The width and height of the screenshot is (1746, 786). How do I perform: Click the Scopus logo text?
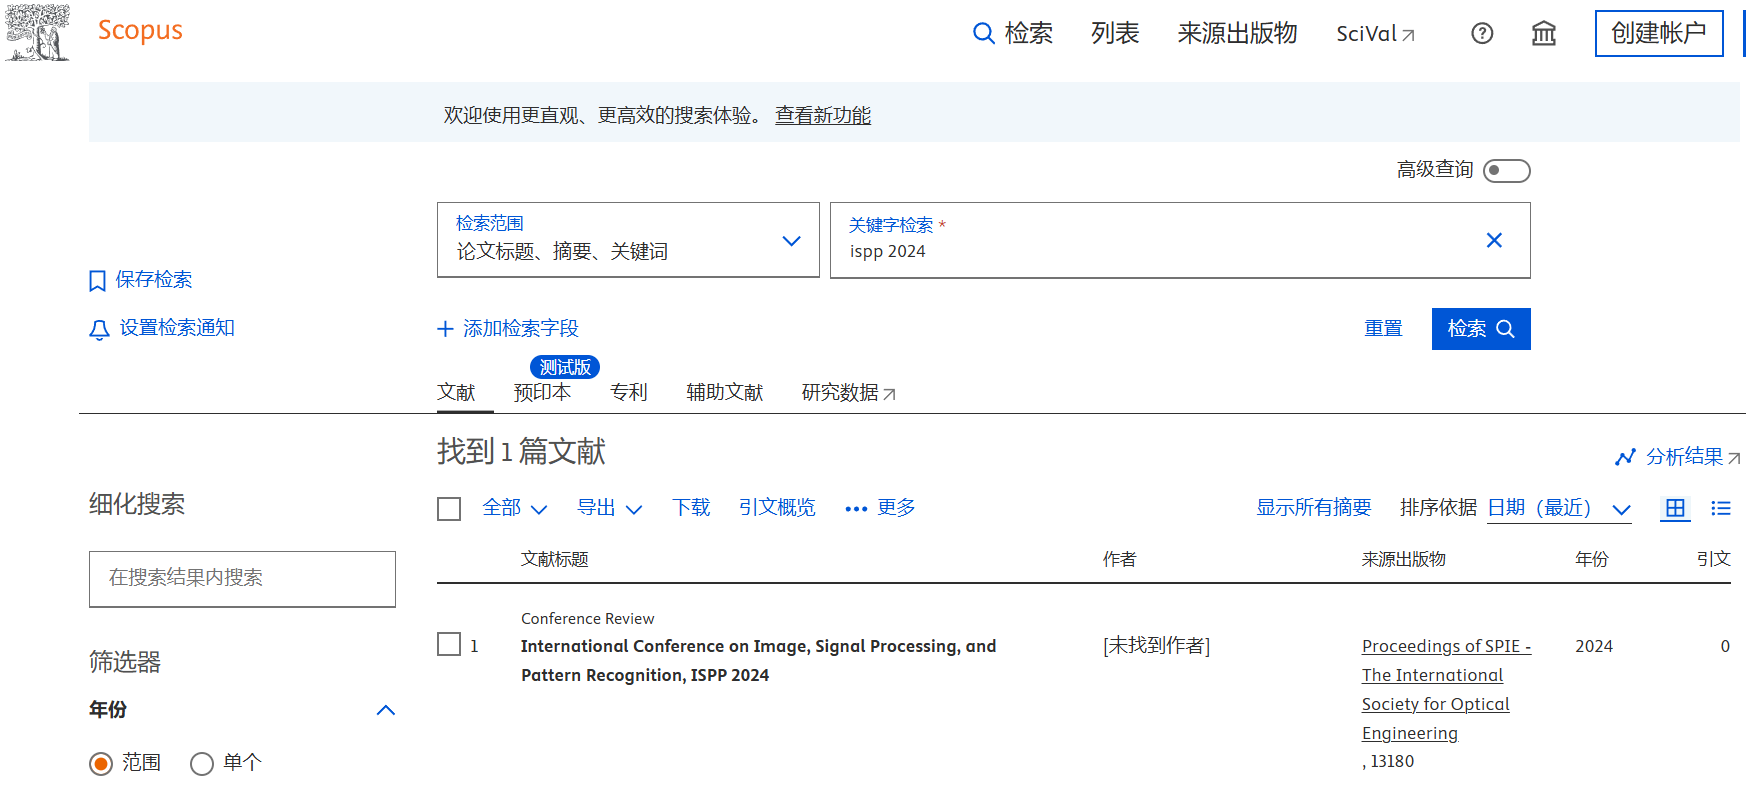(x=140, y=31)
